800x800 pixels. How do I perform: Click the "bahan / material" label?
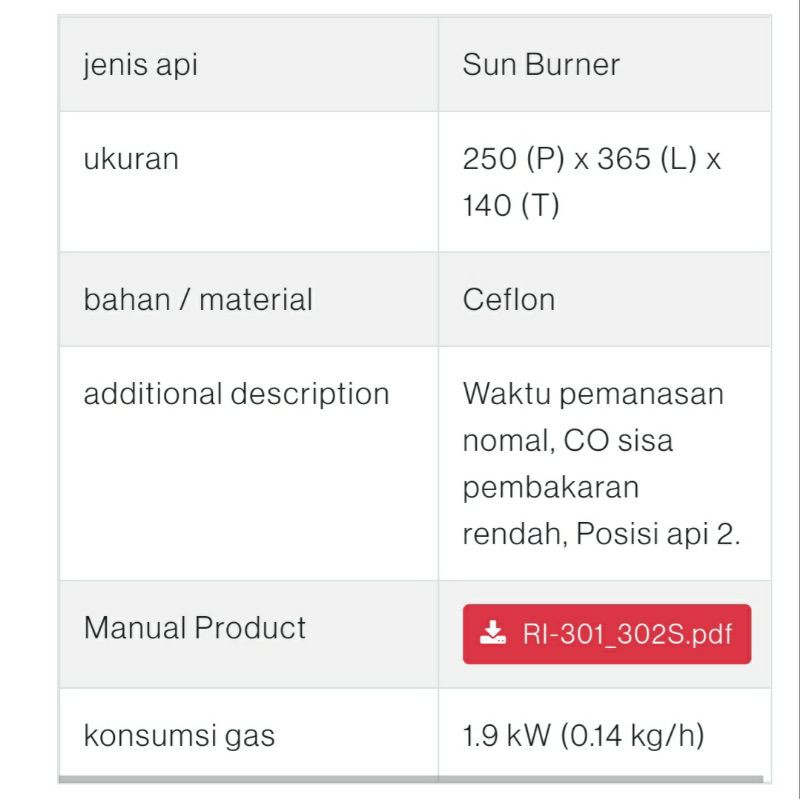click(198, 300)
